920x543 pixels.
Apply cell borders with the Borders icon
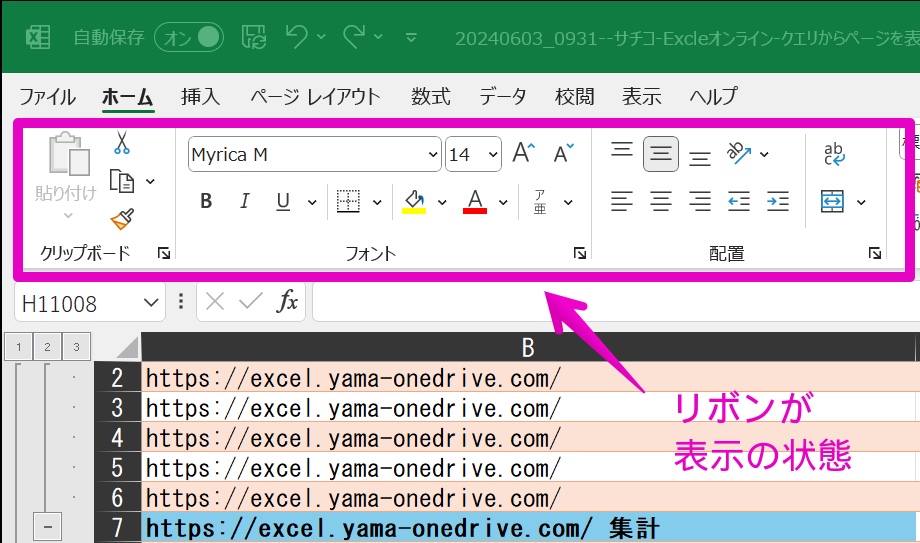[x=348, y=201]
